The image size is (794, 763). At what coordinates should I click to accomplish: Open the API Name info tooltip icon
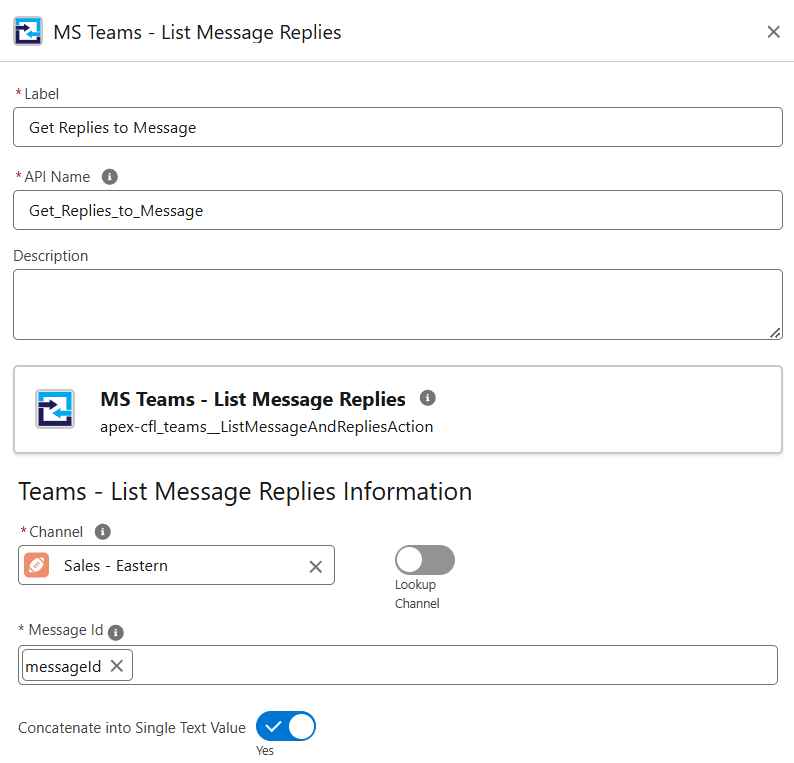point(109,177)
